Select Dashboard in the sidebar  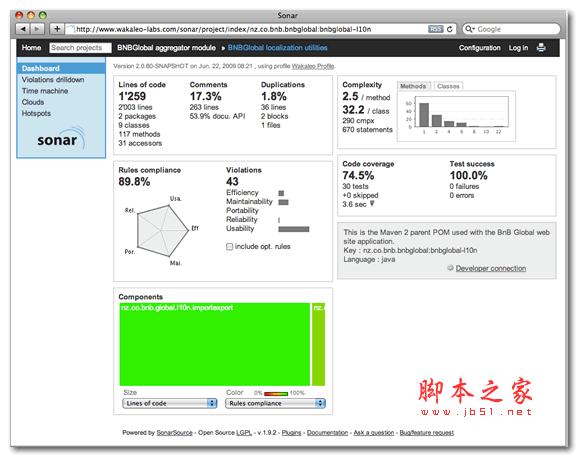click(61, 68)
